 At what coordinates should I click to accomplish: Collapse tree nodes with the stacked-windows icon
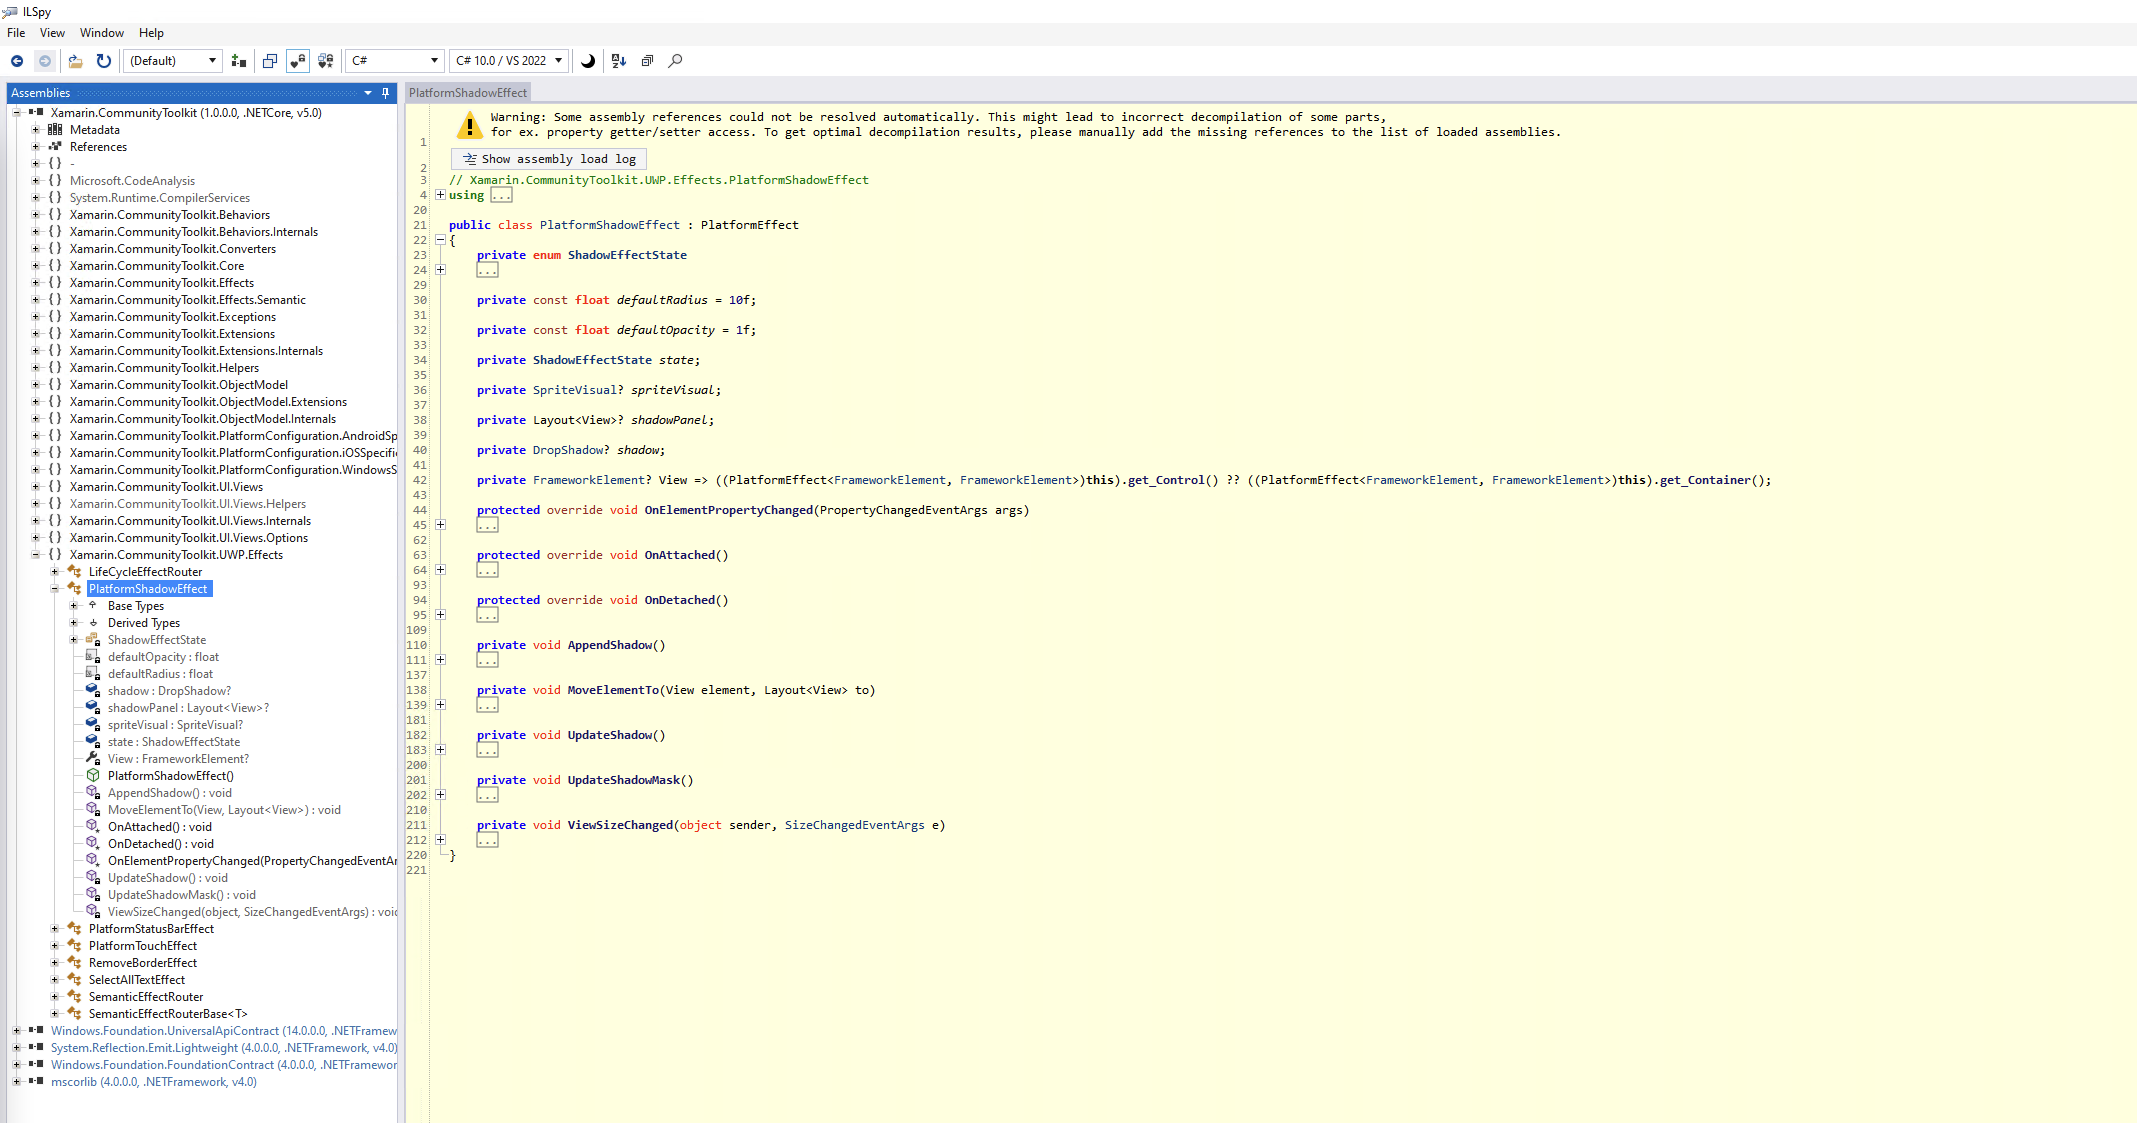(647, 61)
